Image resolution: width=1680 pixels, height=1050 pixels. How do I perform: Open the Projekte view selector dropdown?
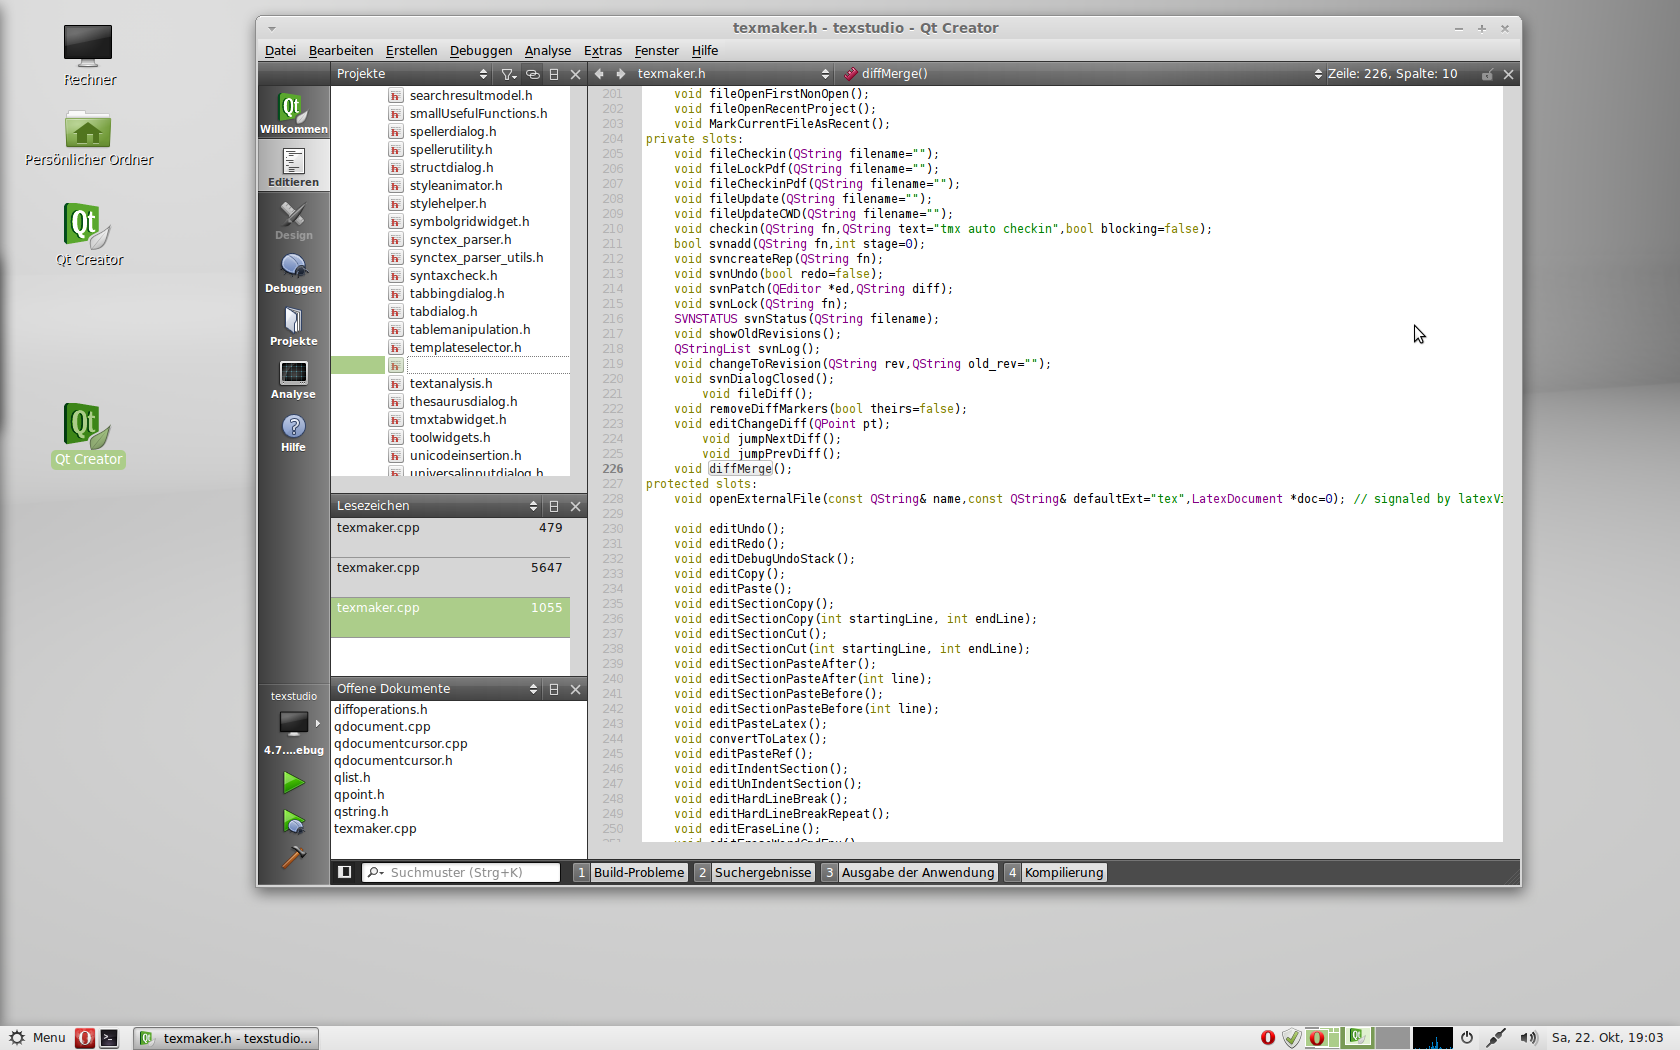pyautogui.click(x=412, y=74)
